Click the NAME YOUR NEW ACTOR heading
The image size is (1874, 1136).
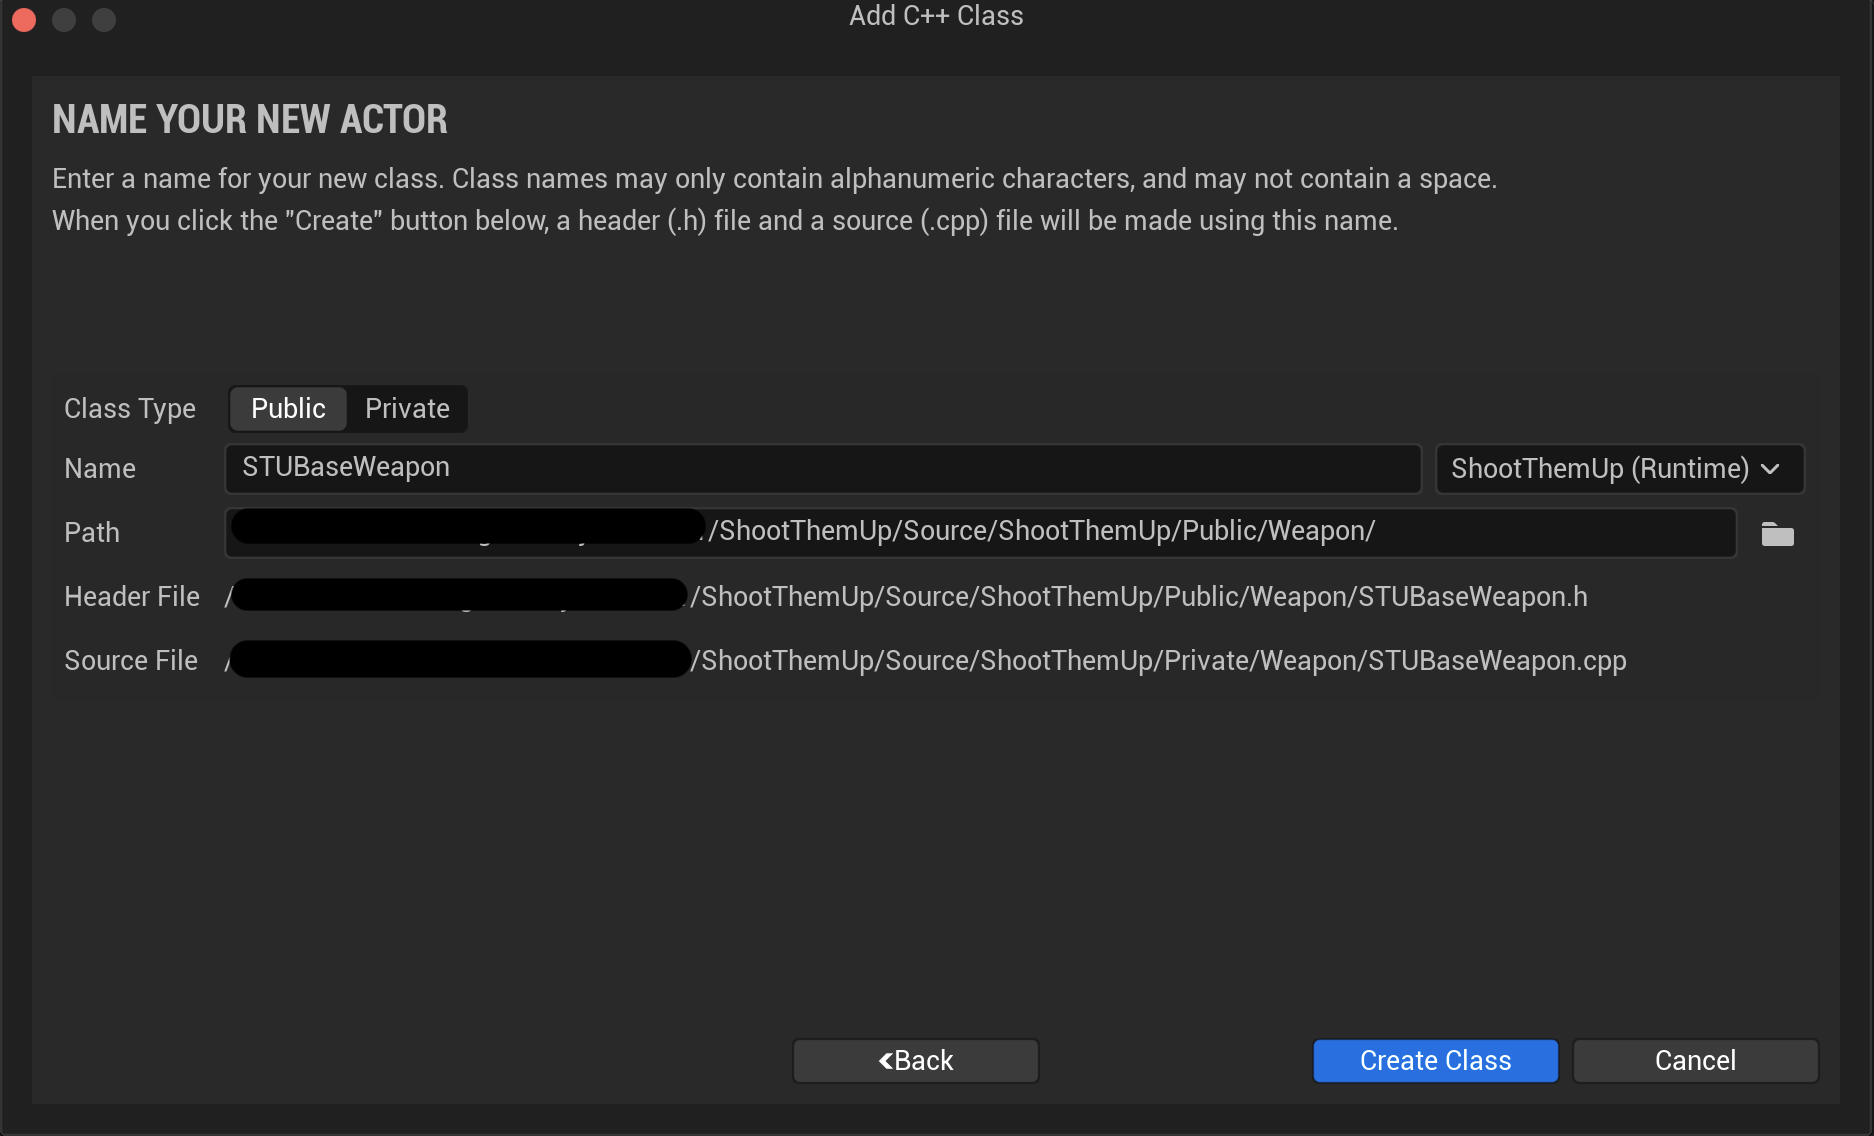(250, 120)
